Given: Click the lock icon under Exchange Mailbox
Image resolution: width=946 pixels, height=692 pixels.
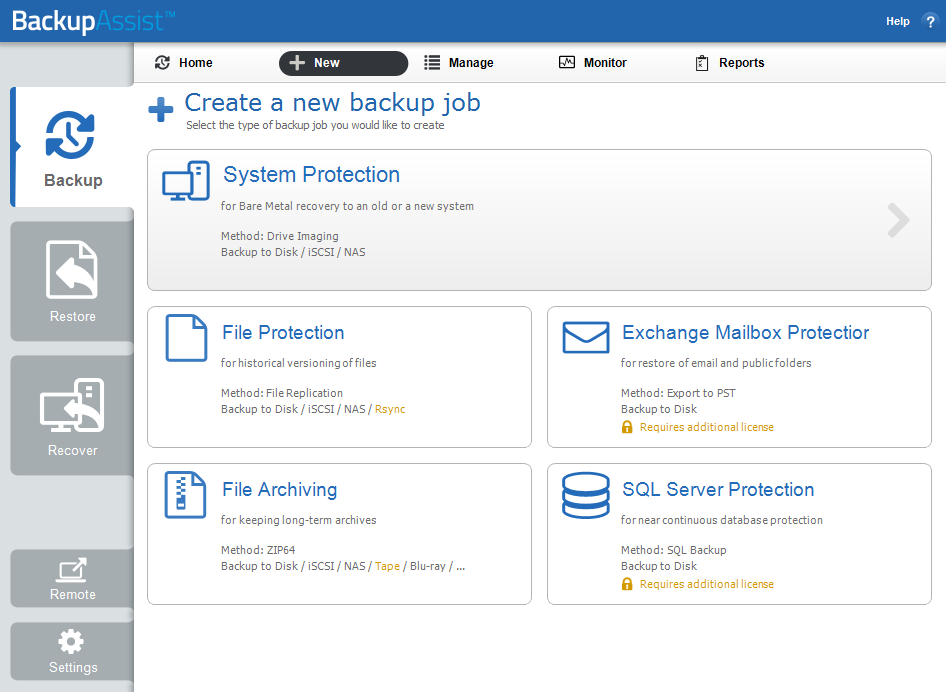Looking at the screenshot, I should click(627, 427).
